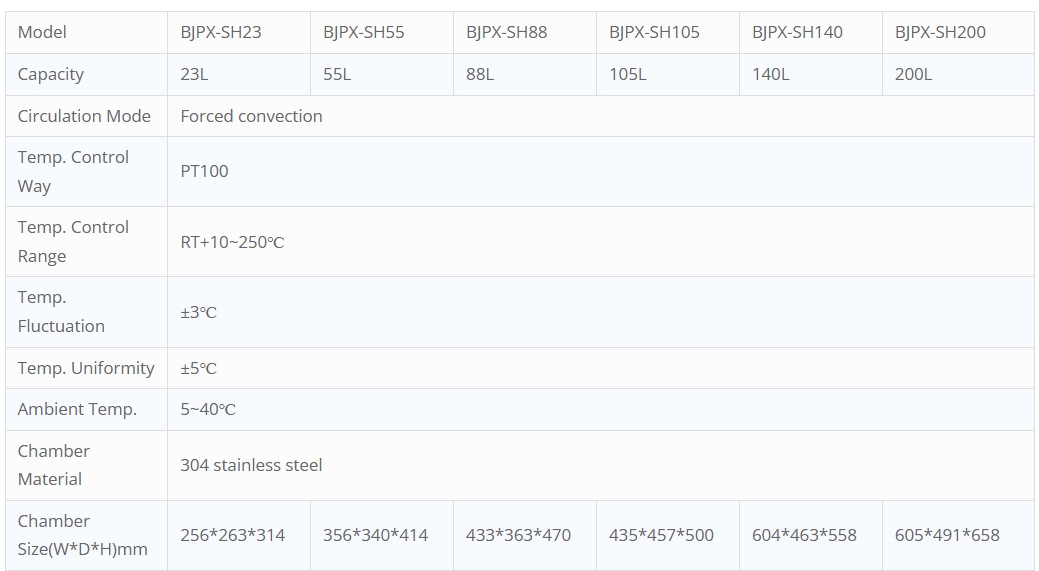Click the ±3℃ fluctuation value

tap(198, 312)
